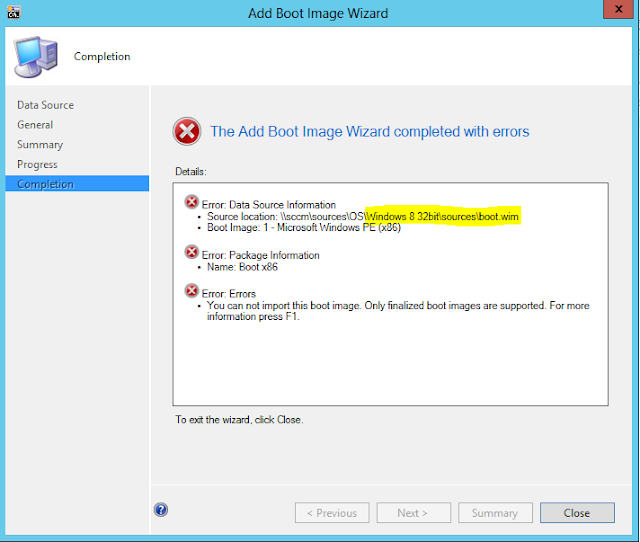Click the computer icon in the wizard header

(36, 57)
